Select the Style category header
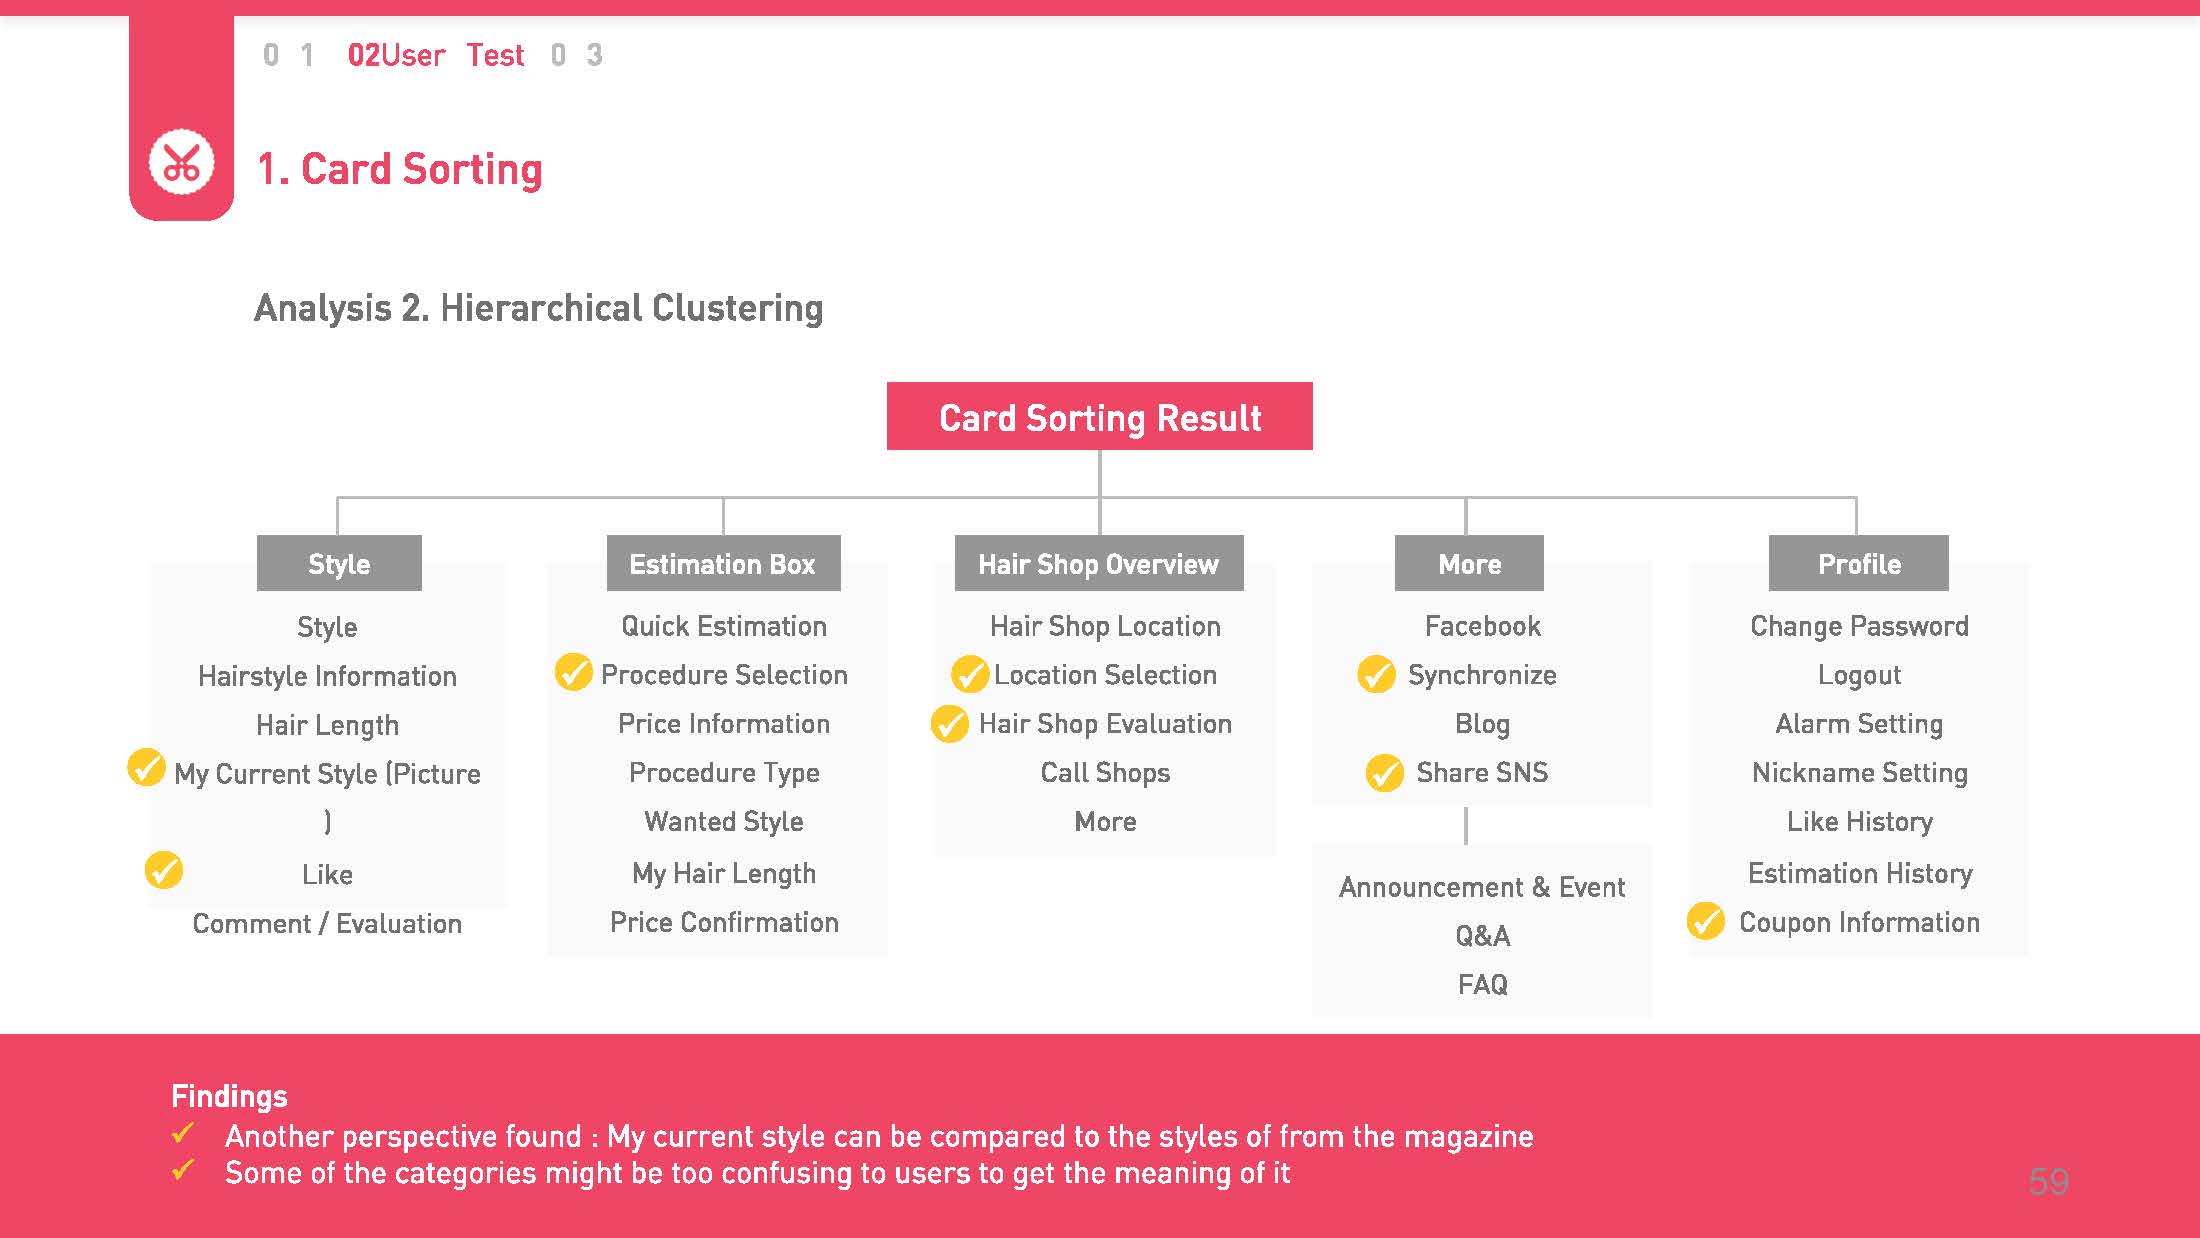This screenshot has width=2200, height=1238. coord(339,564)
